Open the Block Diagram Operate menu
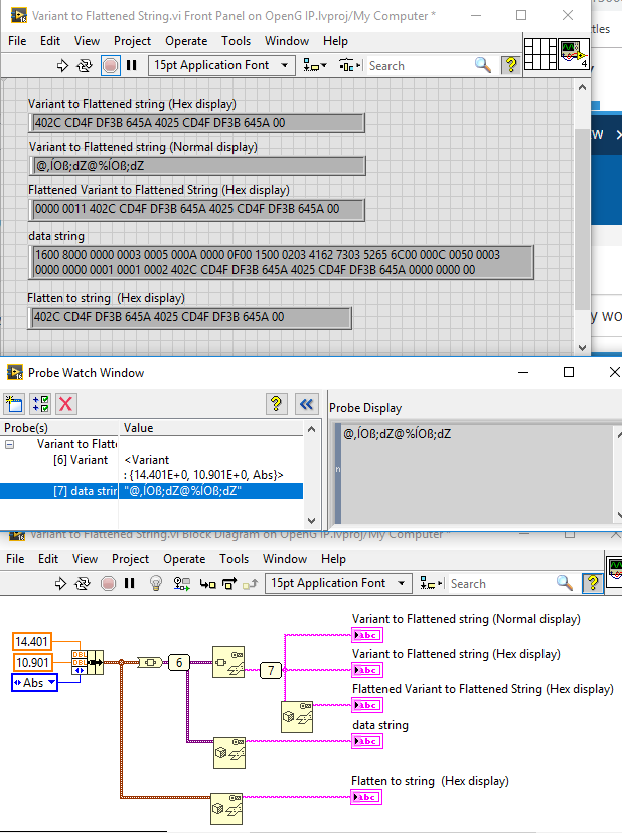627x833 pixels. click(x=184, y=559)
